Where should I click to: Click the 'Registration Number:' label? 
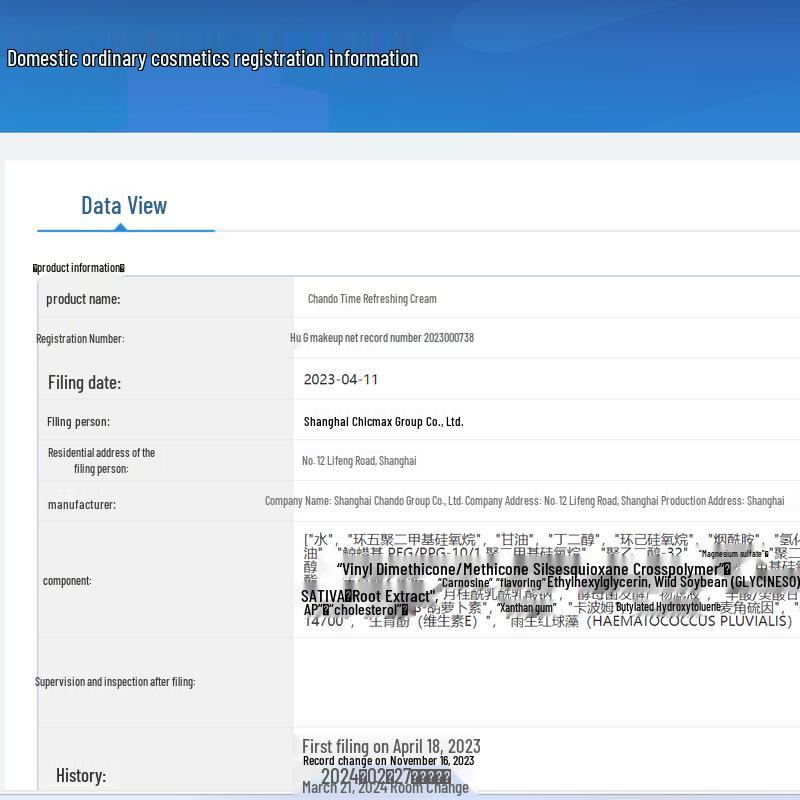[80, 339]
